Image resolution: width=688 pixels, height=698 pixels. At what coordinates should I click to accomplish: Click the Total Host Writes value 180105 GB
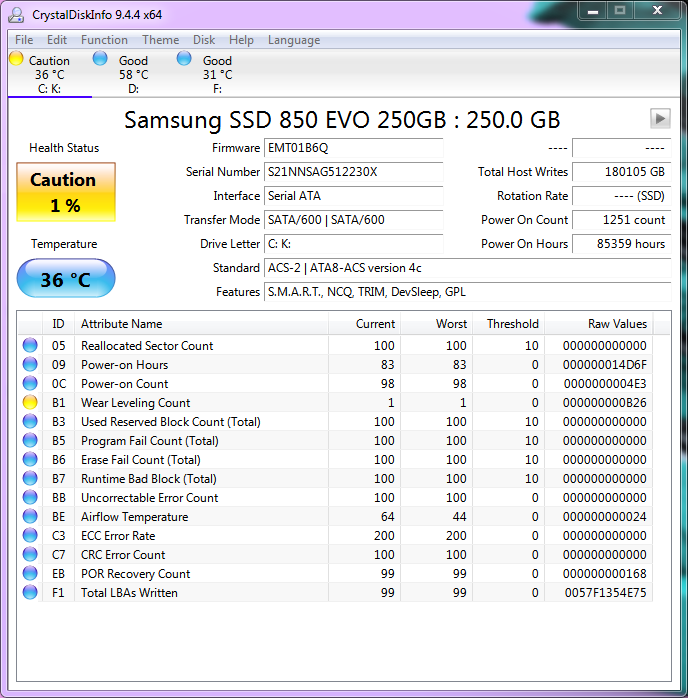point(621,172)
